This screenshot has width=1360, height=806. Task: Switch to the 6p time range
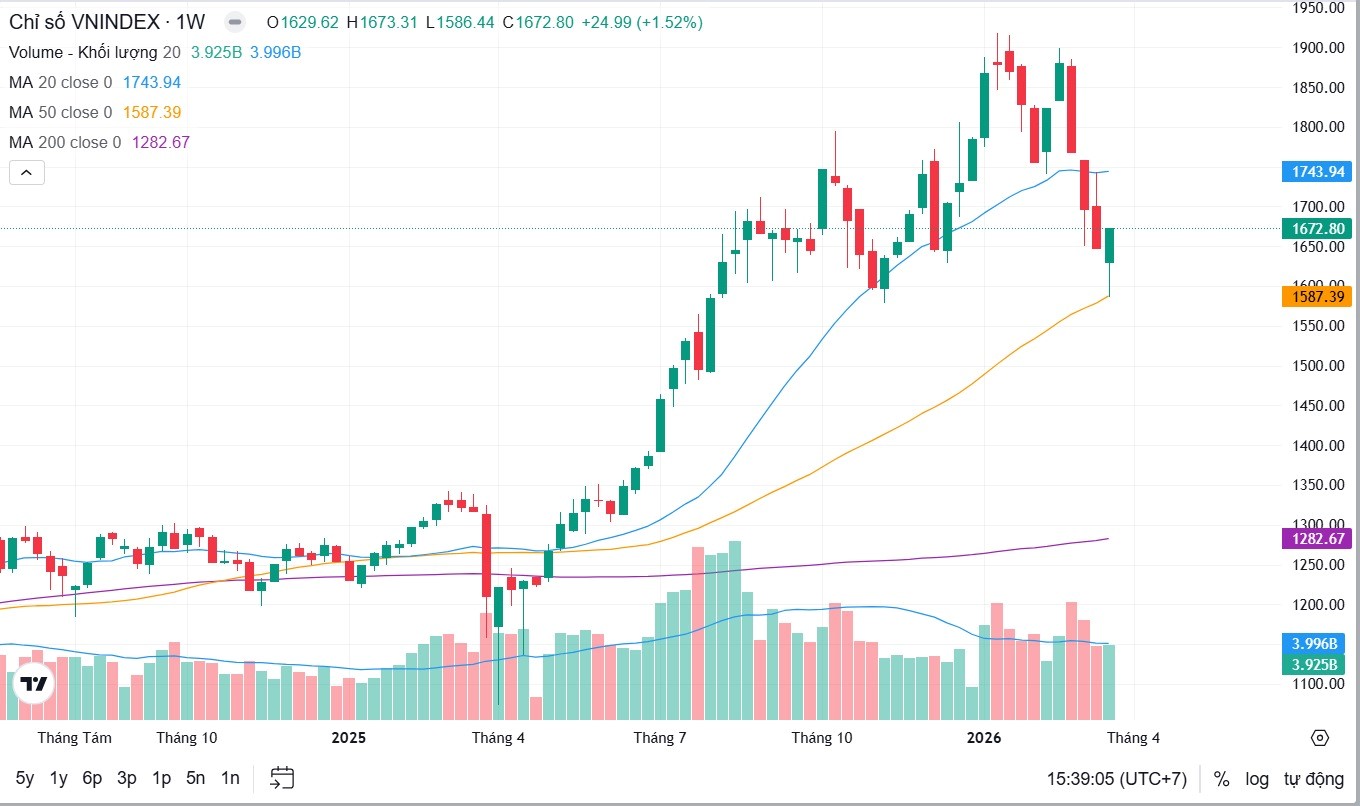coord(92,778)
